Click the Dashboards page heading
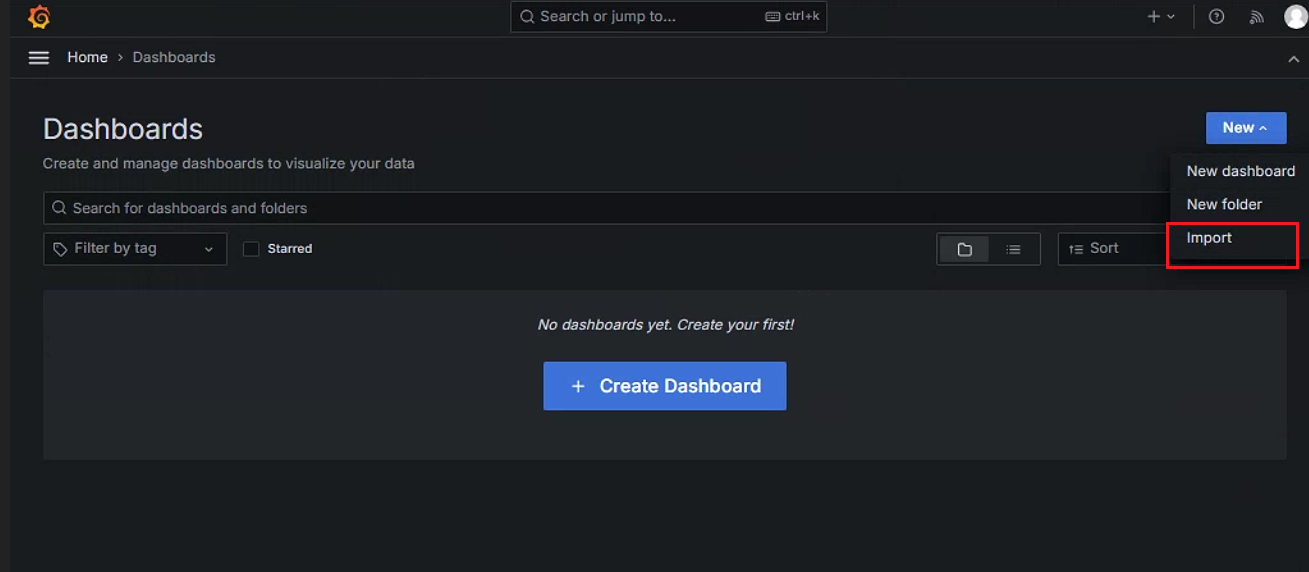 tap(123, 129)
